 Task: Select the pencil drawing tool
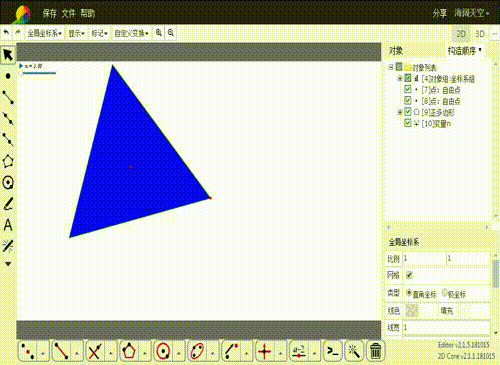pos(8,204)
